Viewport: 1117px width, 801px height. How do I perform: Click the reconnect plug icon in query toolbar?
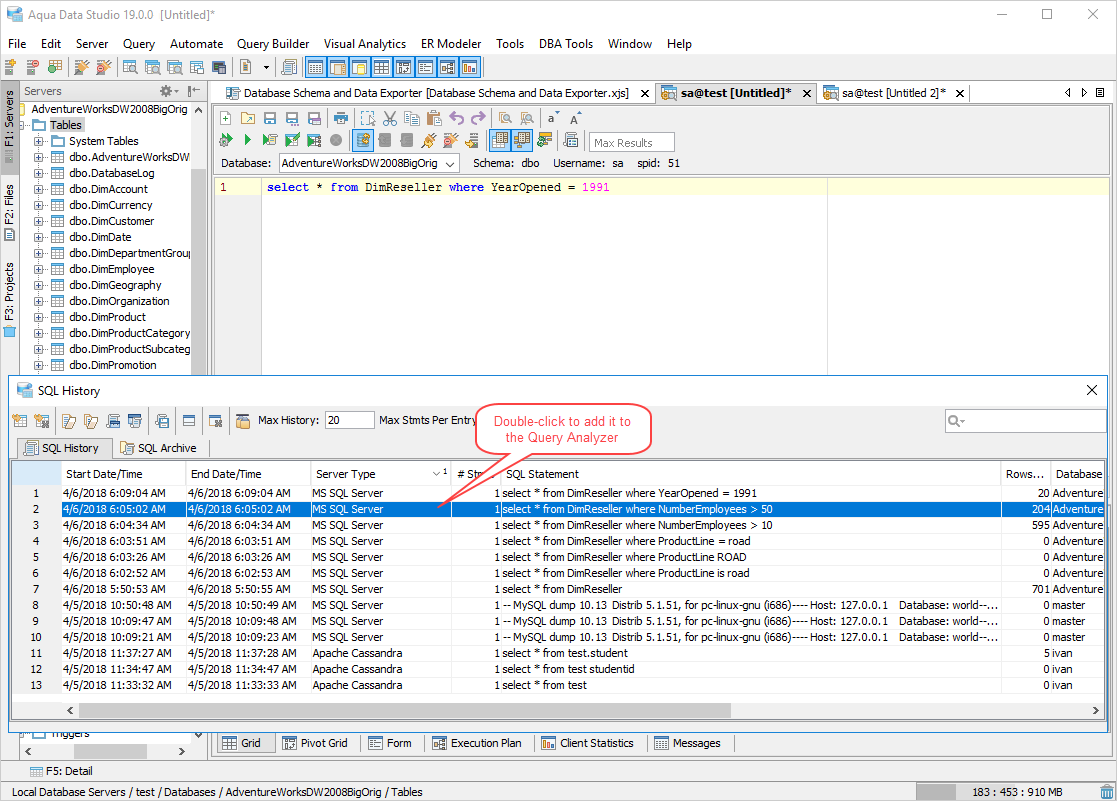point(428,140)
